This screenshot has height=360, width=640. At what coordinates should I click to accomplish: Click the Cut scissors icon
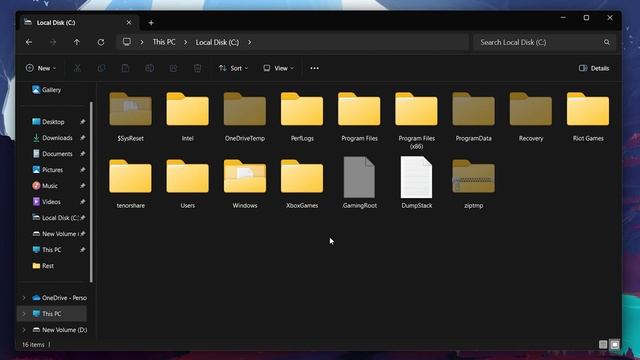click(77, 68)
